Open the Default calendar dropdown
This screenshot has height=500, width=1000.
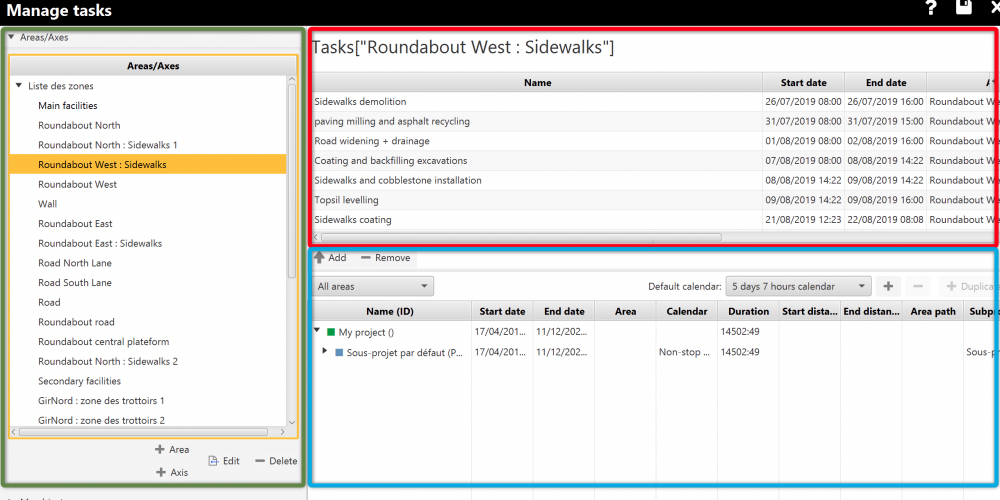(x=798, y=286)
